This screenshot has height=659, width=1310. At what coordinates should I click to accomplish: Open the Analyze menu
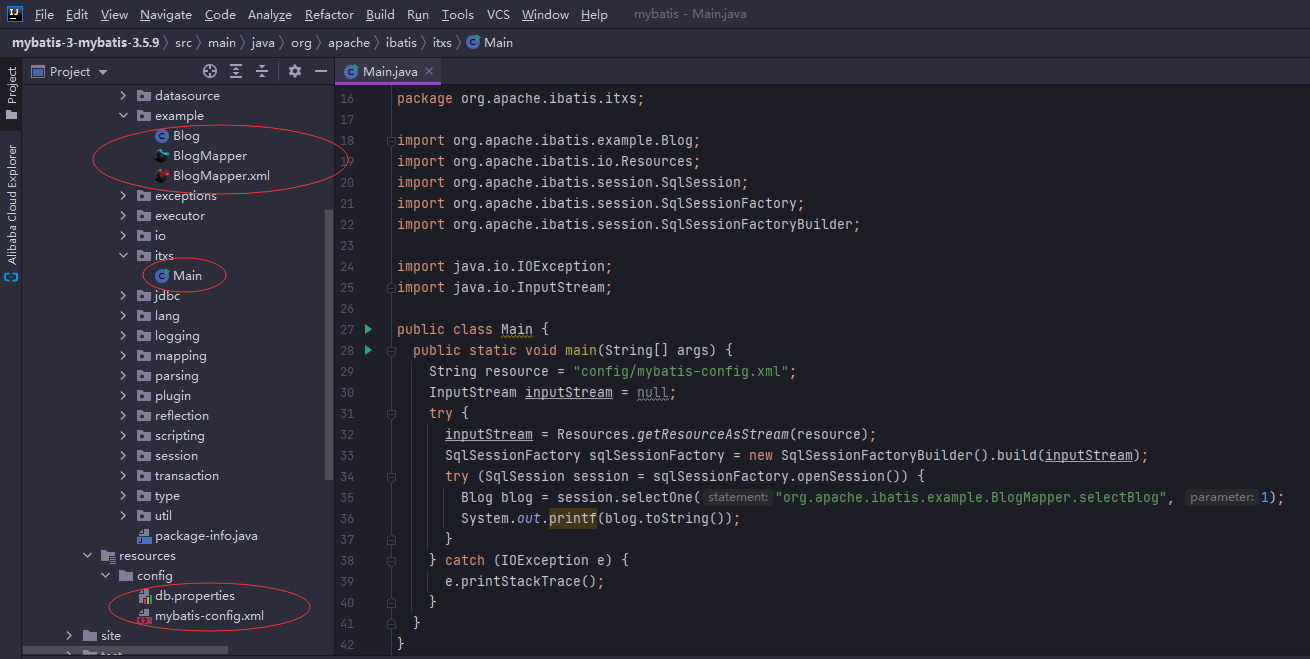pos(270,15)
